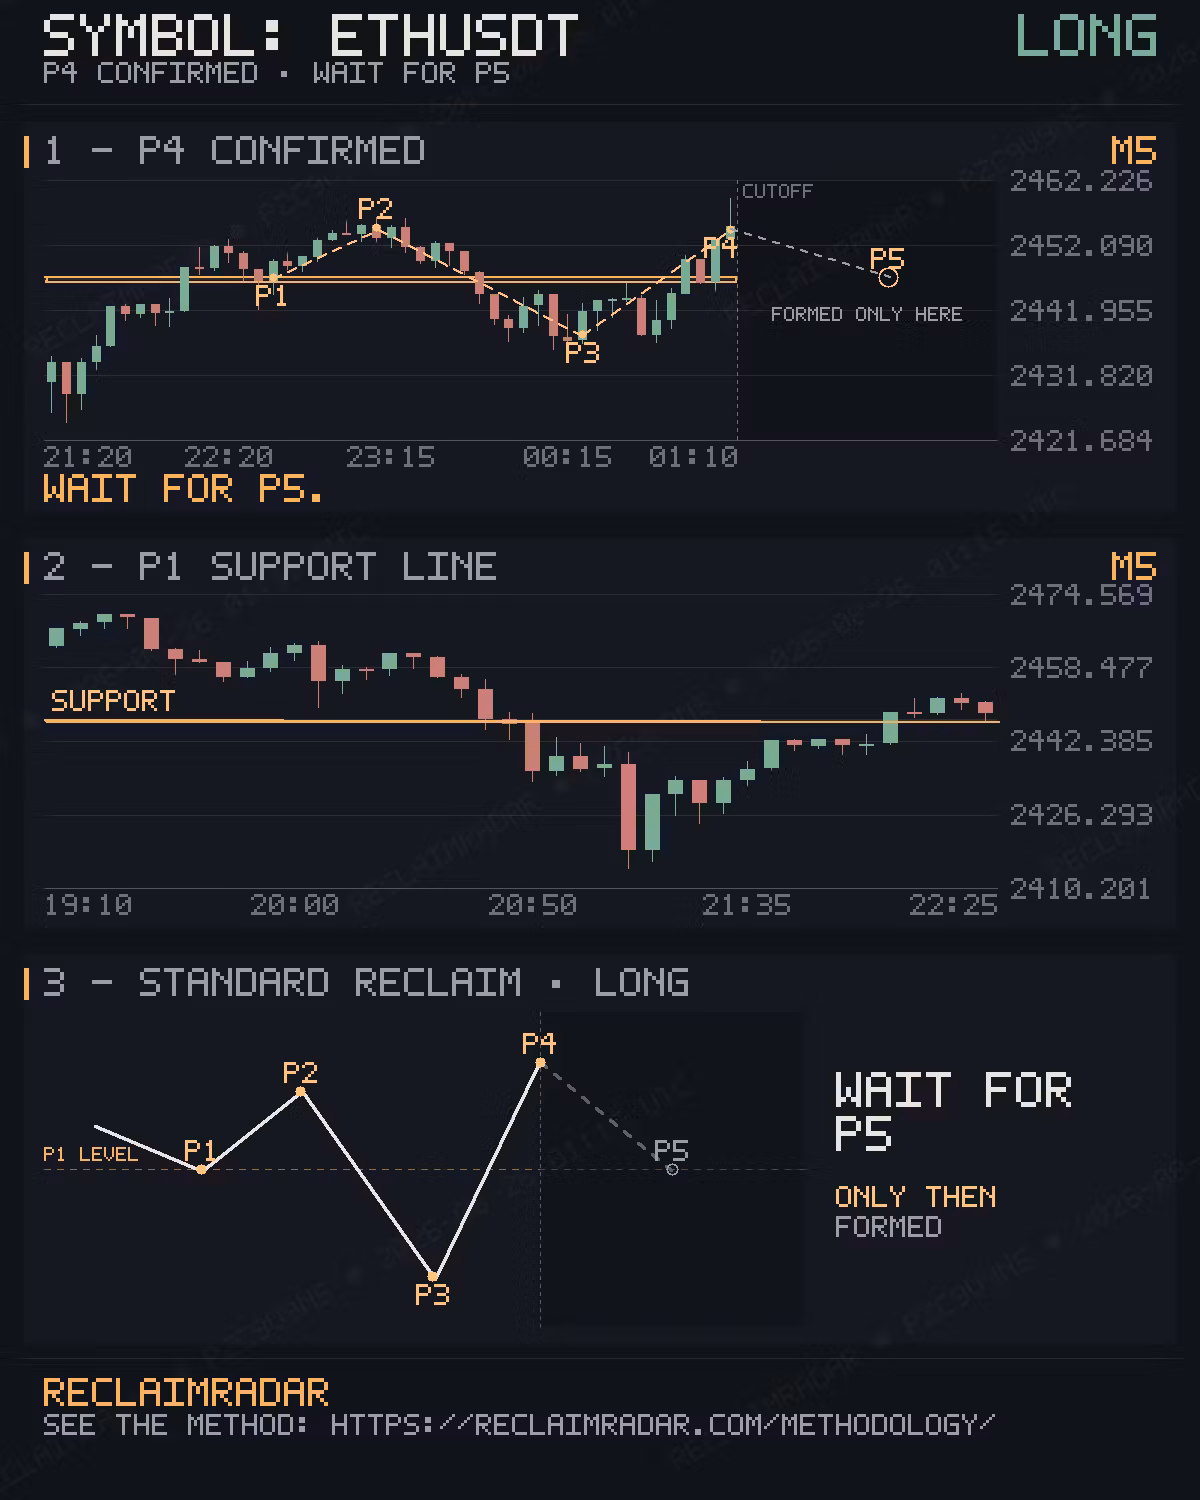Viewport: 1200px width, 1500px height.
Task: Click the CUTOFF label
Action: point(777,191)
